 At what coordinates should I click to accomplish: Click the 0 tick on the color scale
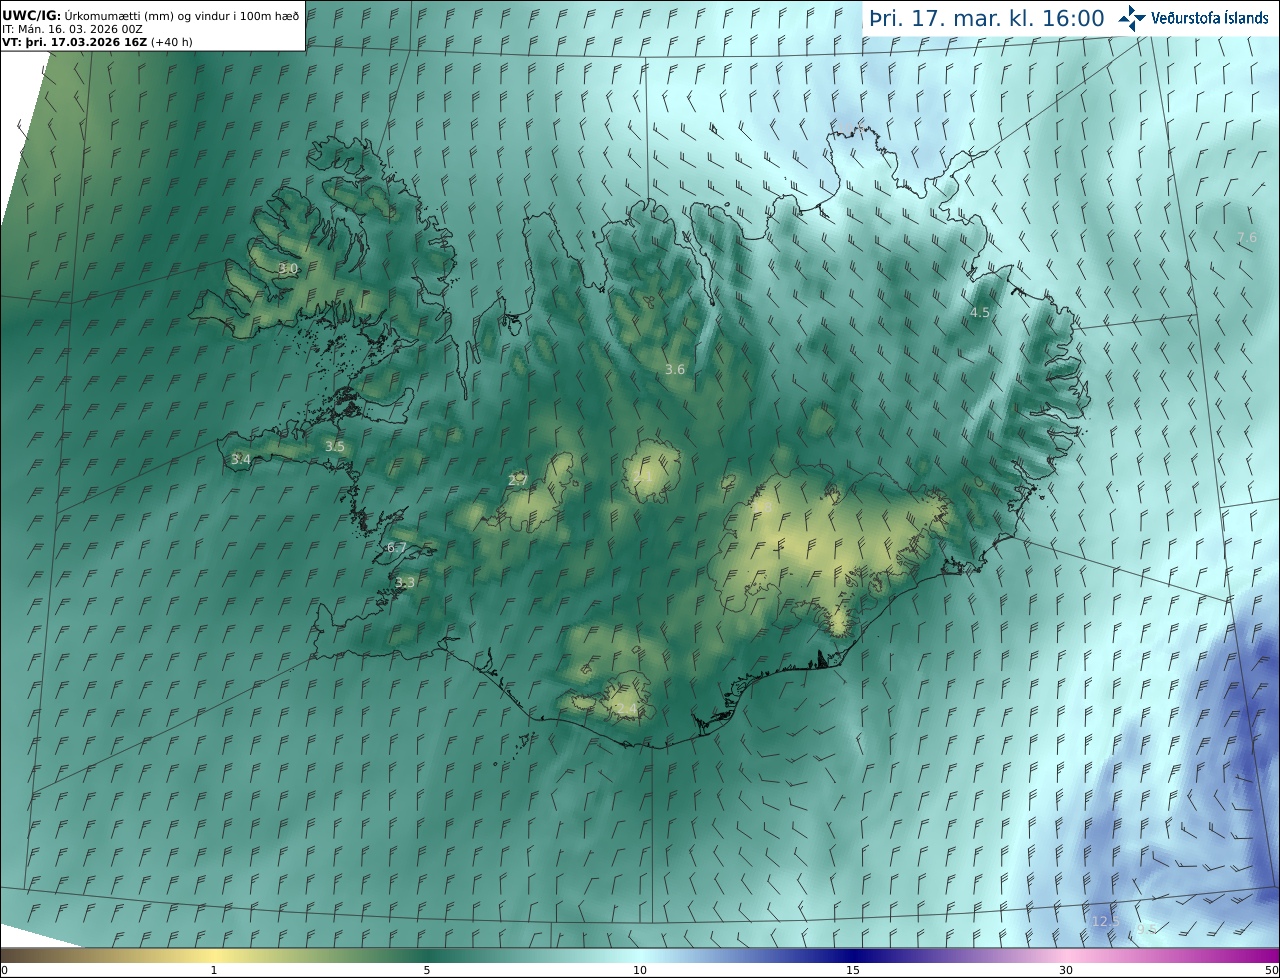coord(4,970)
